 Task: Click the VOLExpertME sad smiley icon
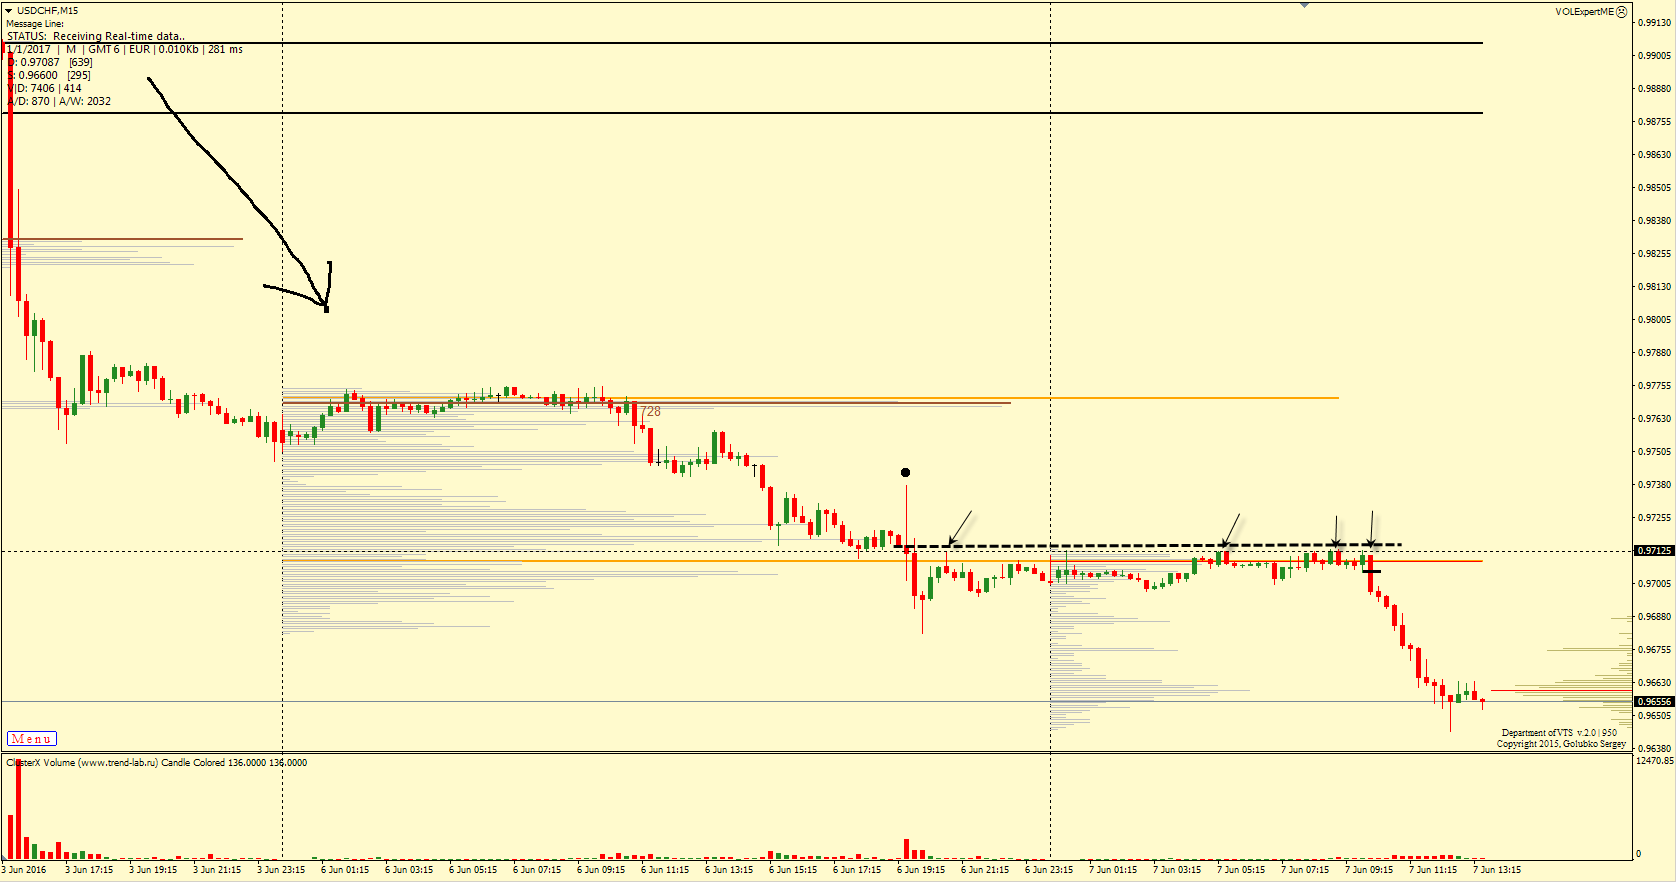pyautogui.click(x=1622, y=12)
